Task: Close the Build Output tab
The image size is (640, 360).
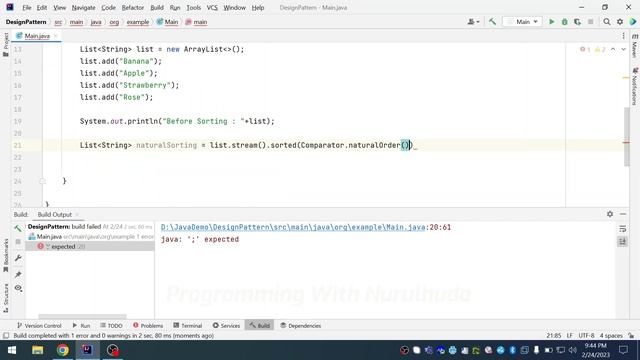Action: click(77, 214)
